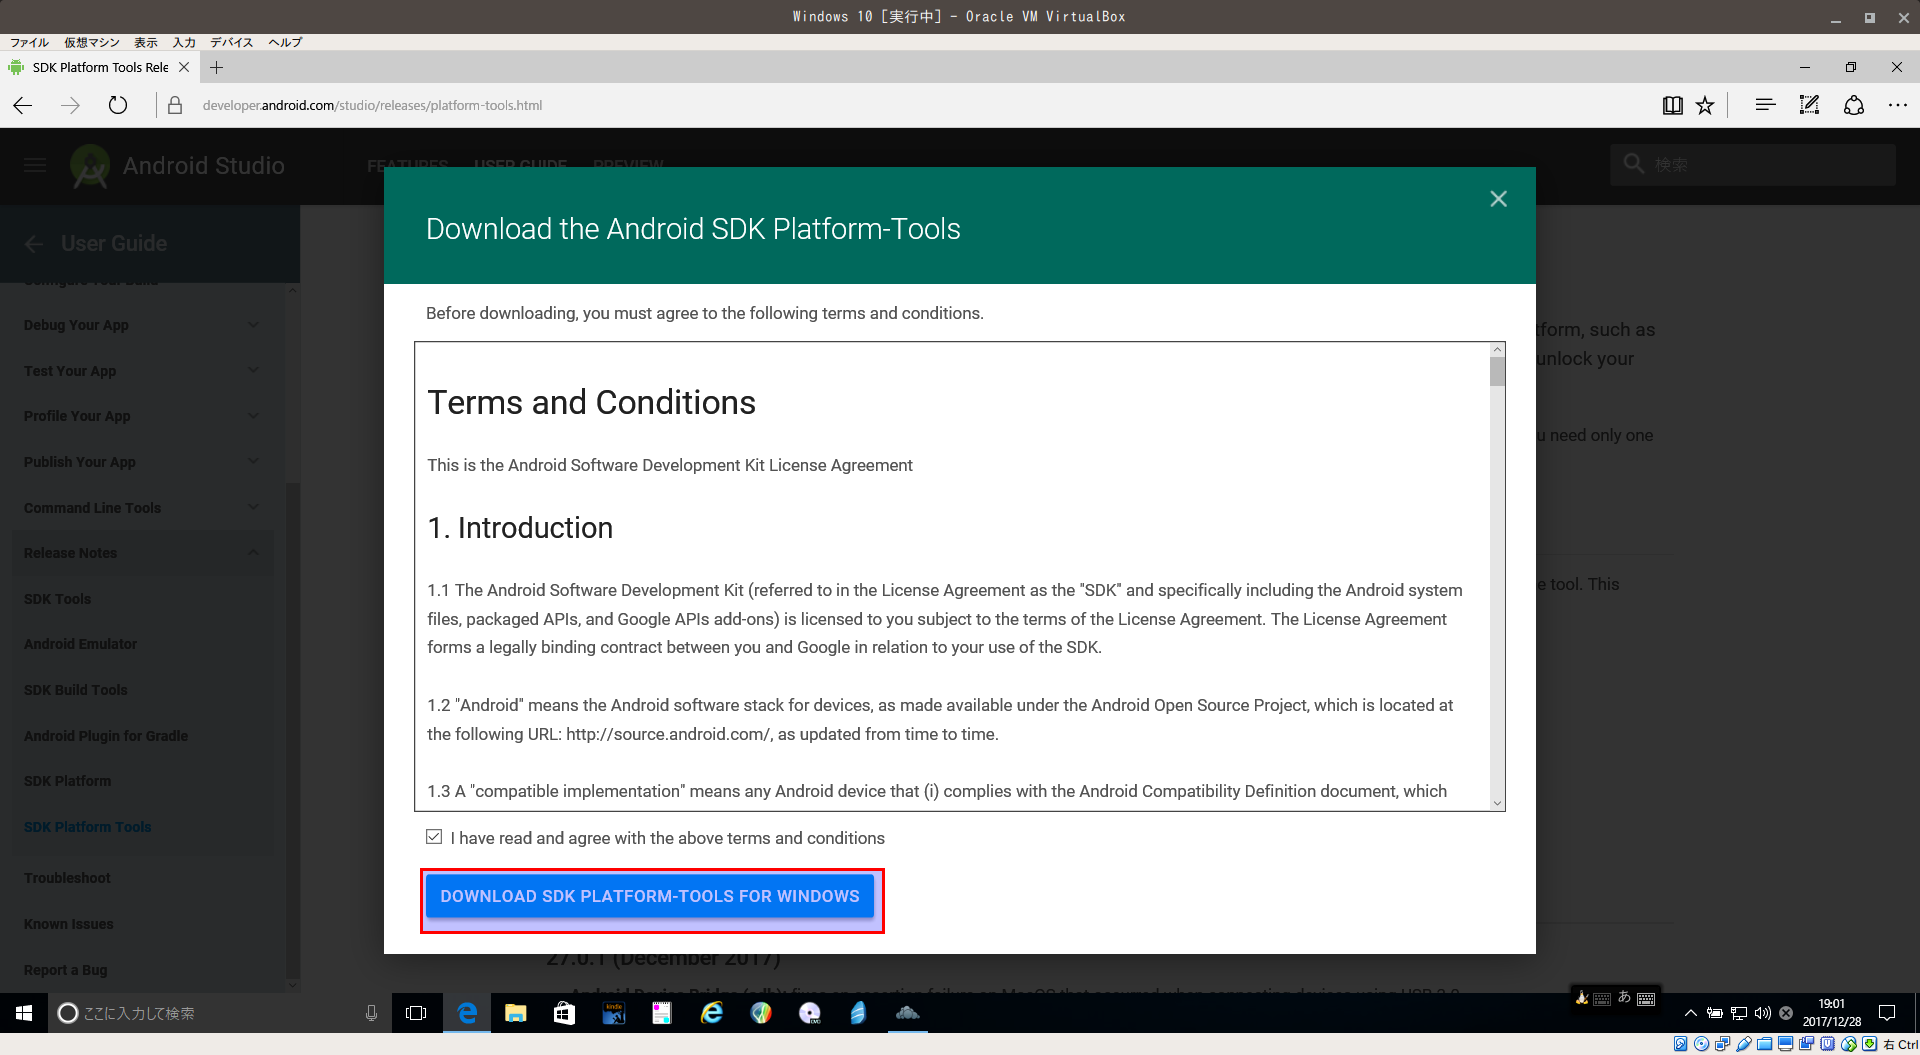Image resolution: width=1920 pixels, height=1055 pixels.
Task: Close the SDK download dialog with X
Action: pos(1498,199)
